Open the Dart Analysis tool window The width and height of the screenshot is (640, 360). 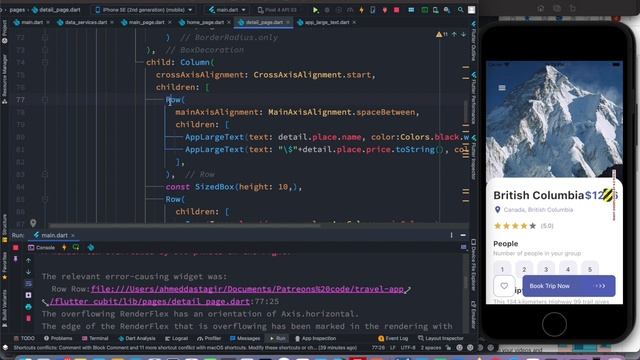pyautogui.click(x=137, y=338)
